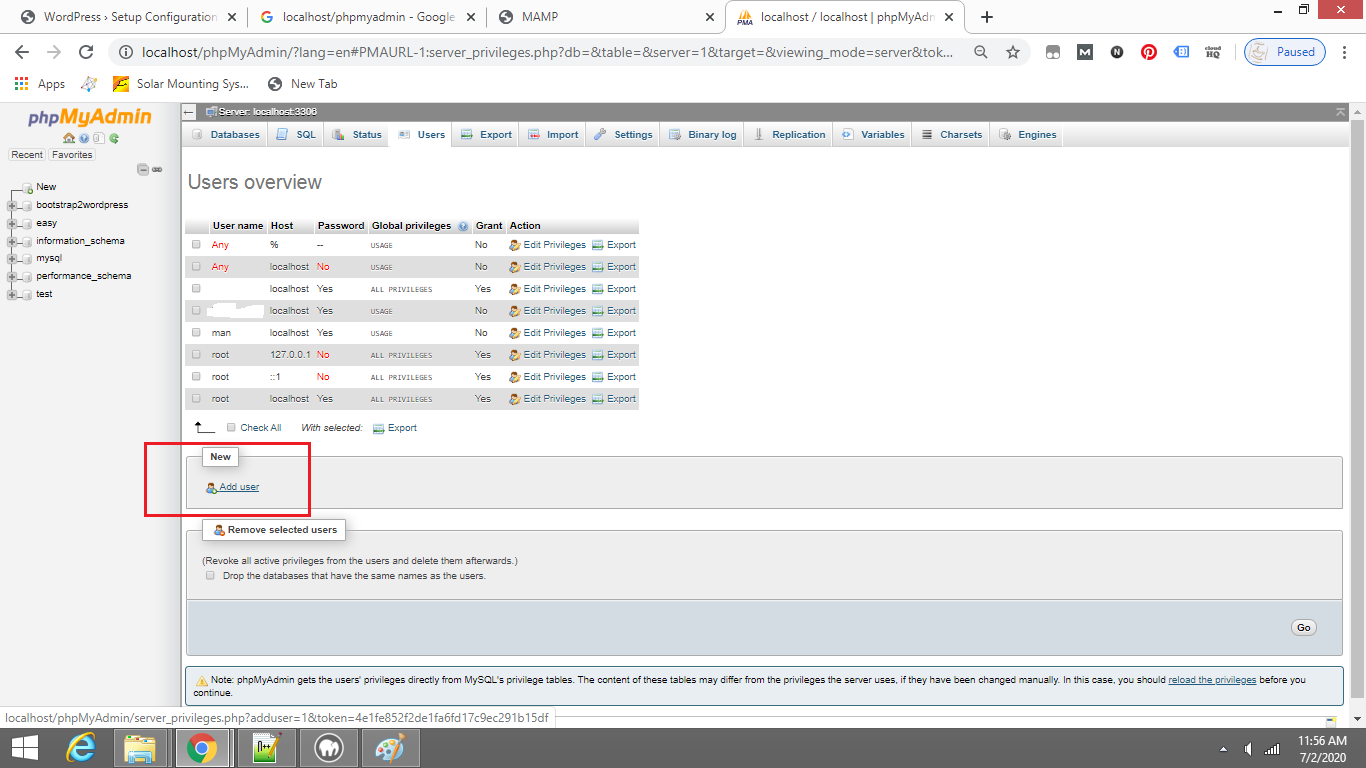
Task: Reload the page with the refresh icon
Action: click(86, 52)
